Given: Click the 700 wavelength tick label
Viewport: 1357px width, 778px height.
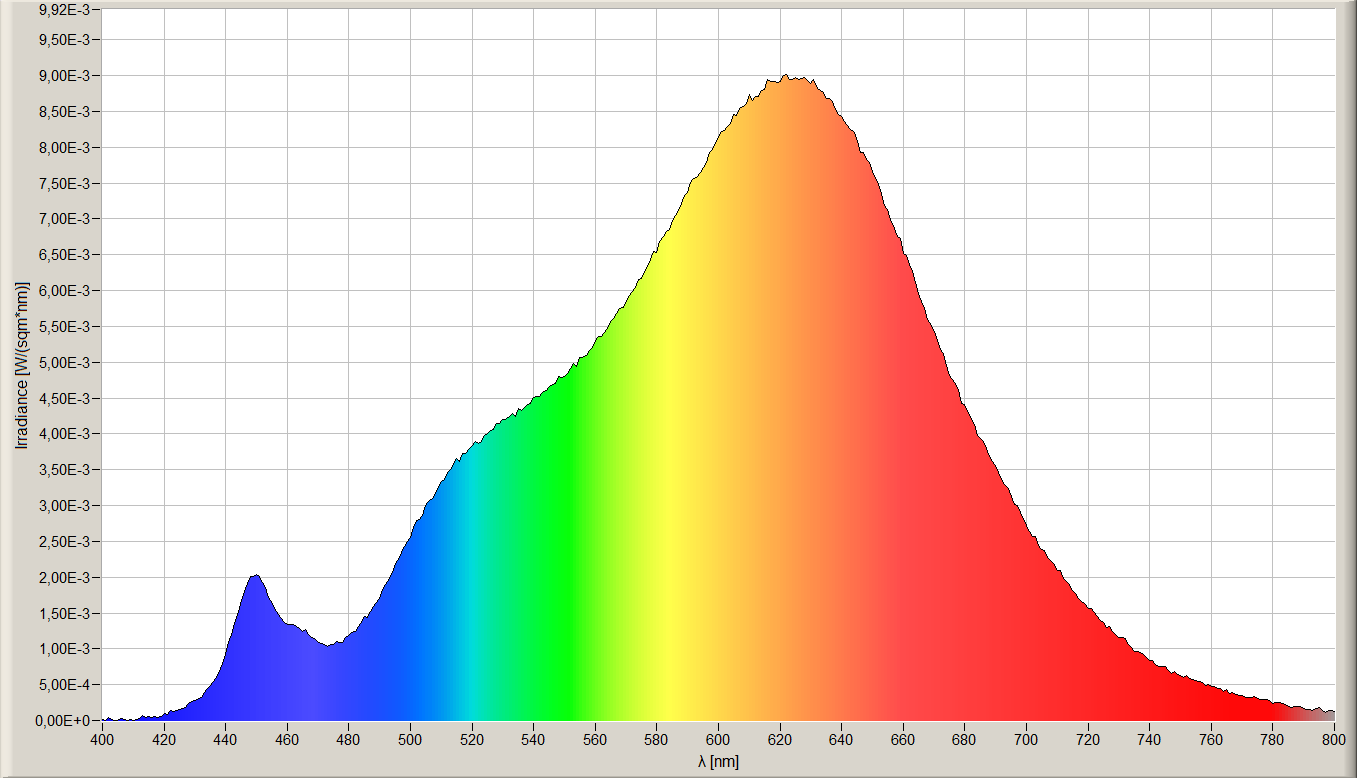Looking at the screenshot, I should [1026, 740].
